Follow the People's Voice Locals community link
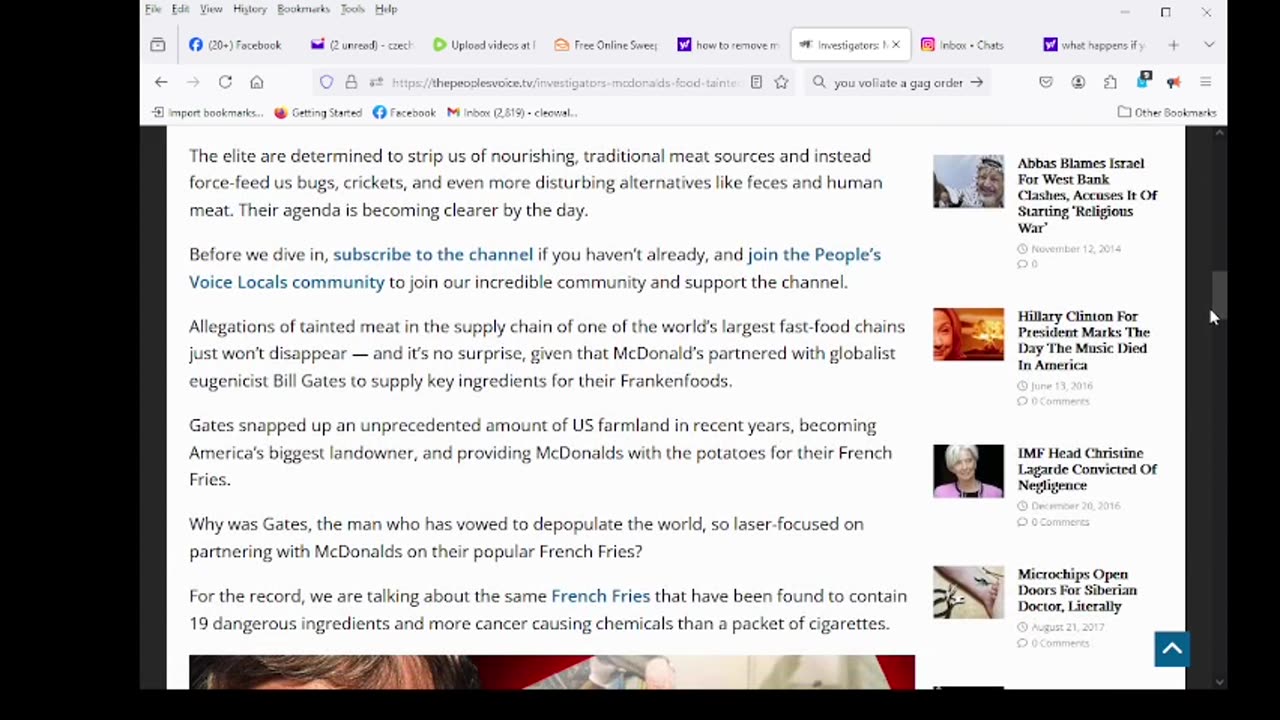 tap(535, 268)
